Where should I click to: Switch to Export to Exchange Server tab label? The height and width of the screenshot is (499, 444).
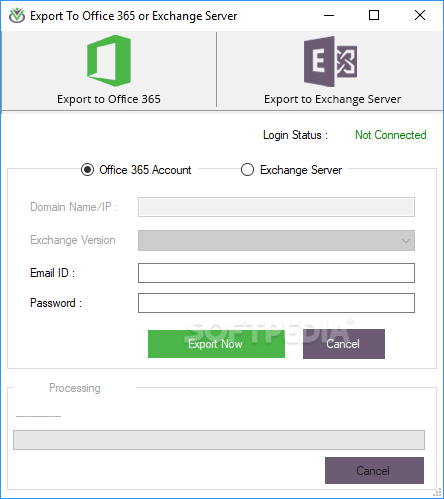(332, 99)
